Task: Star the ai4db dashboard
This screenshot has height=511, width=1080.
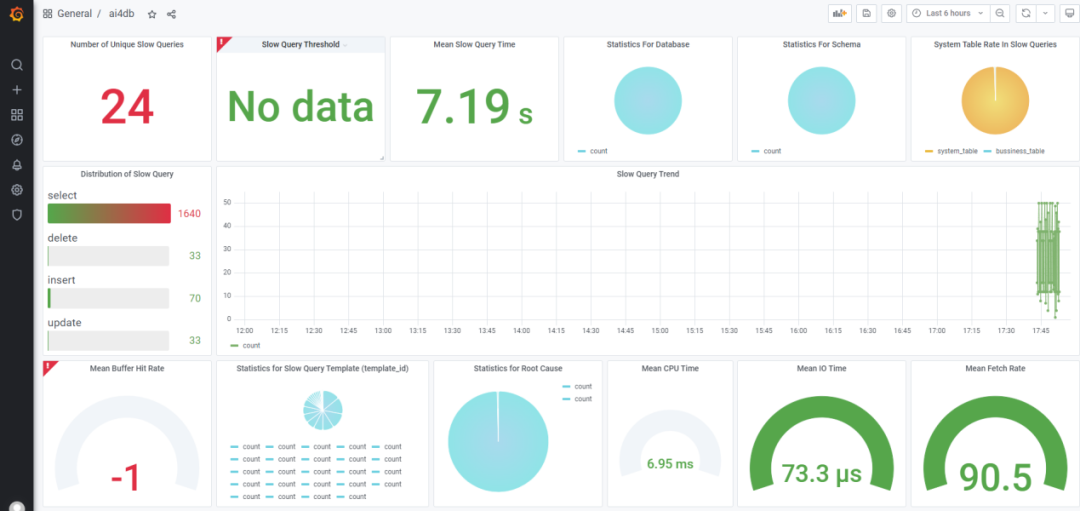Action: click(152, 14)
